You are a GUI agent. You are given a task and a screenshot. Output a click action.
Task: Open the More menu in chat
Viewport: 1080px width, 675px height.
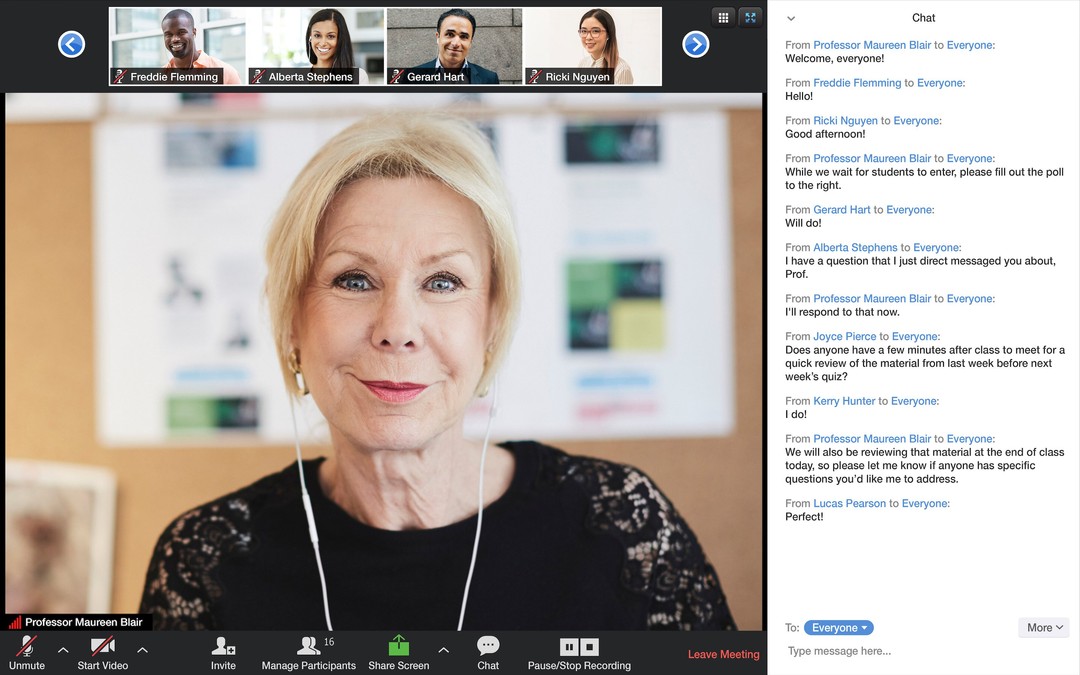1043,627
